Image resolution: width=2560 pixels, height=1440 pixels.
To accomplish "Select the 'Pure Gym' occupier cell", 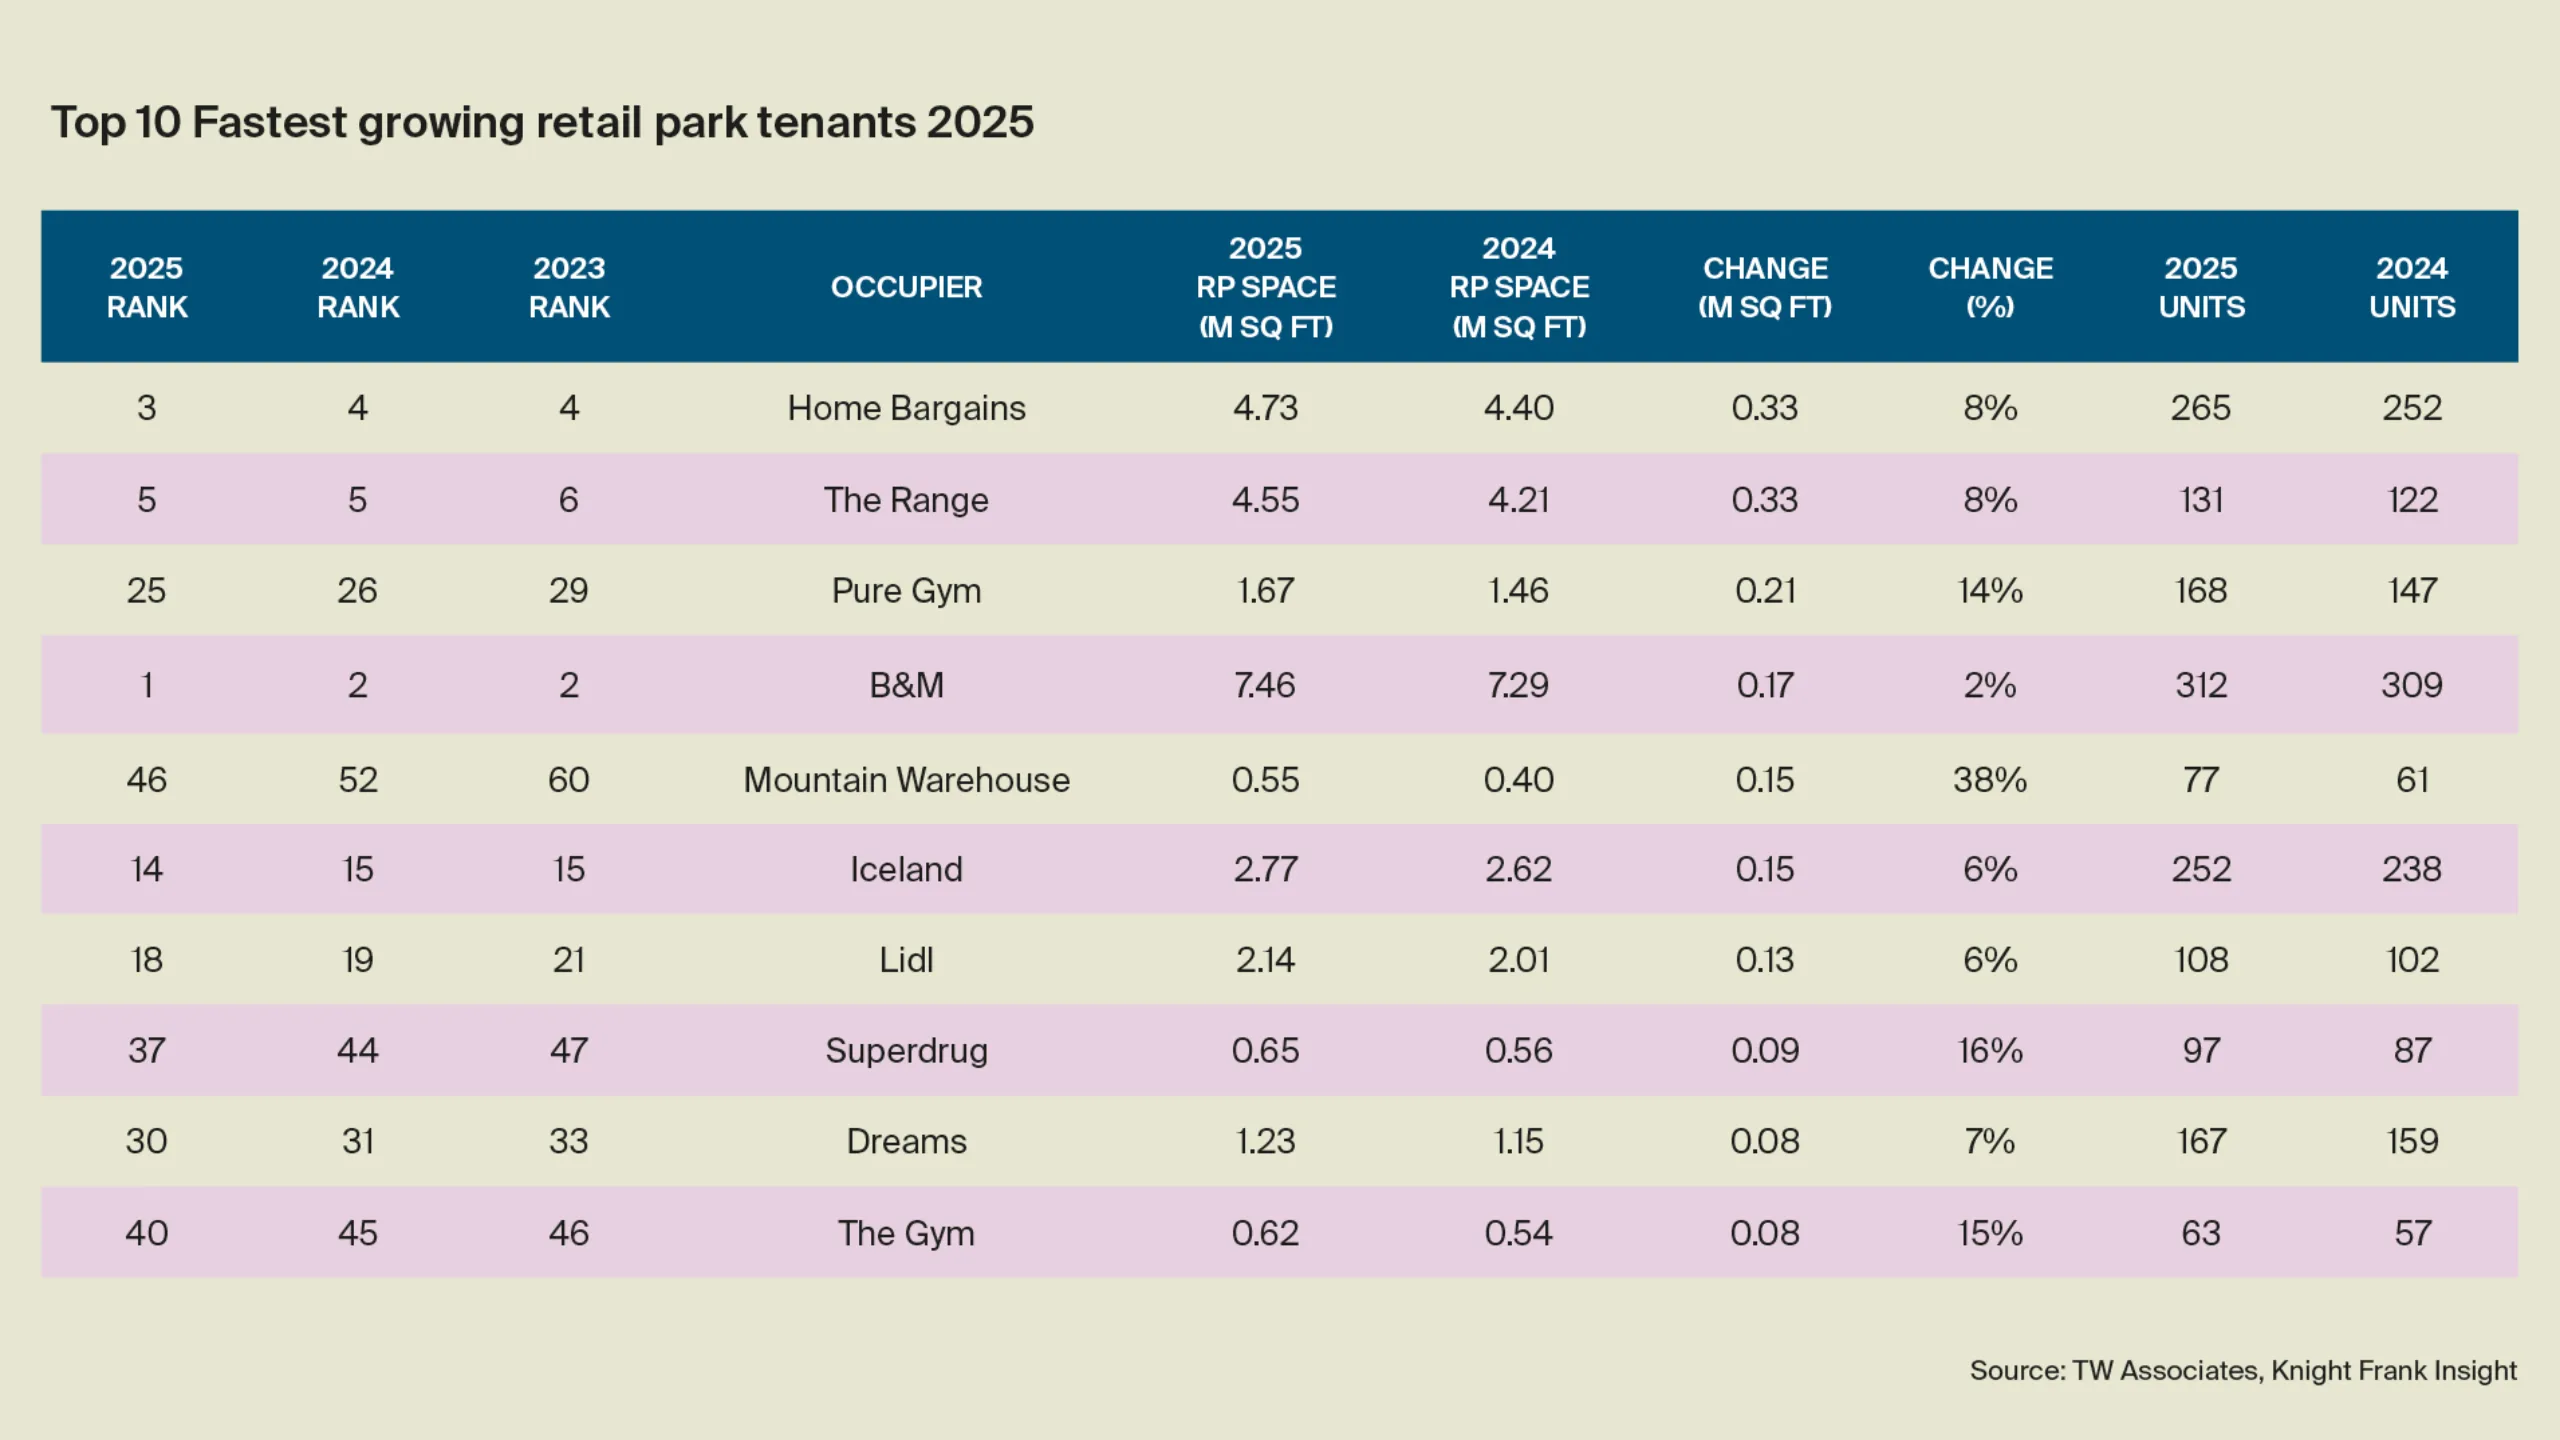I will (906, 591).
